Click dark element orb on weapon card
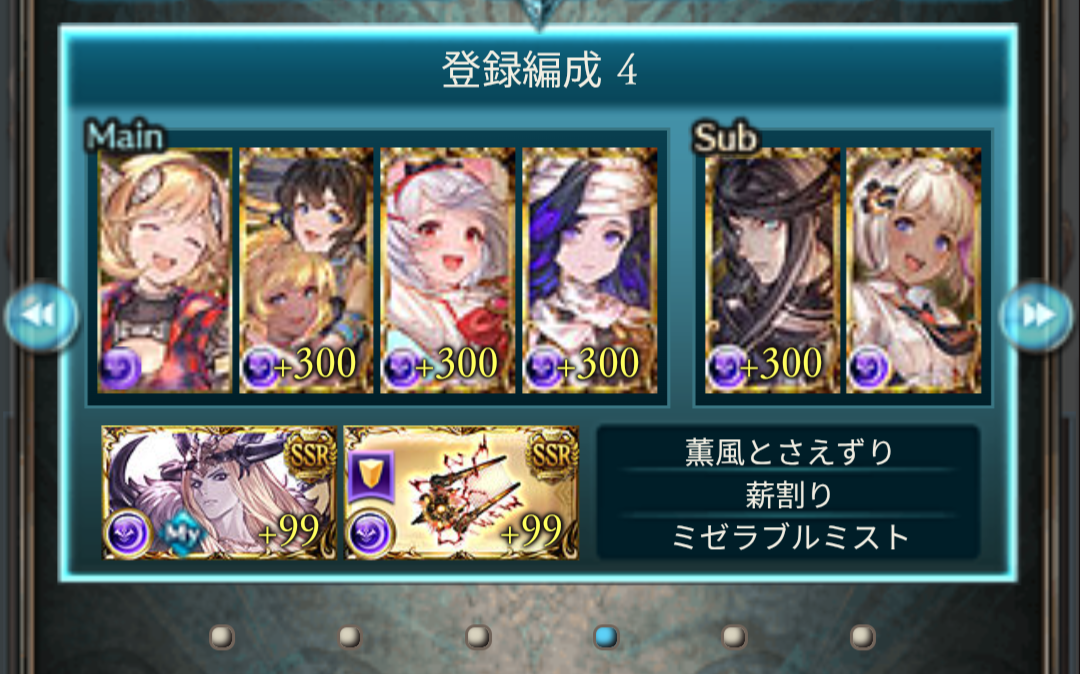This screenshot has width=1080, height=674. [x=371, y=533]
